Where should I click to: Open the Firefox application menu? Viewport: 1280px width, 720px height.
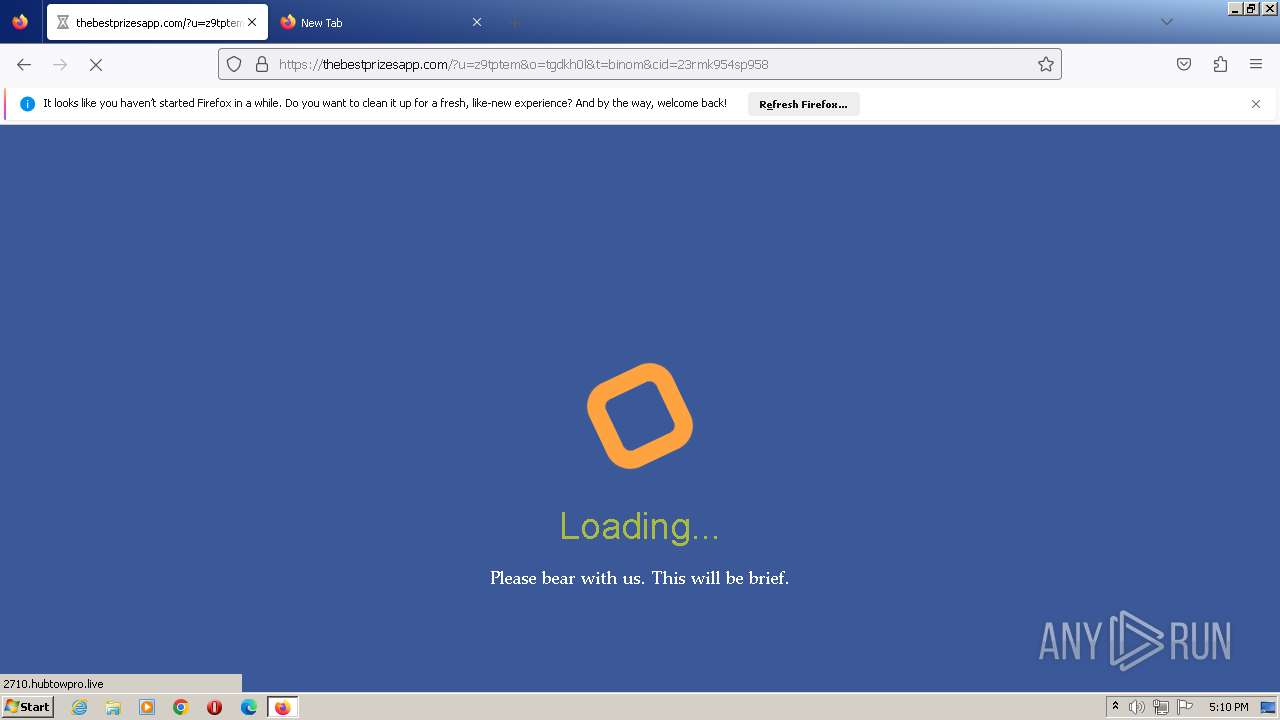pyautogui.click(x=1256, y=64)
